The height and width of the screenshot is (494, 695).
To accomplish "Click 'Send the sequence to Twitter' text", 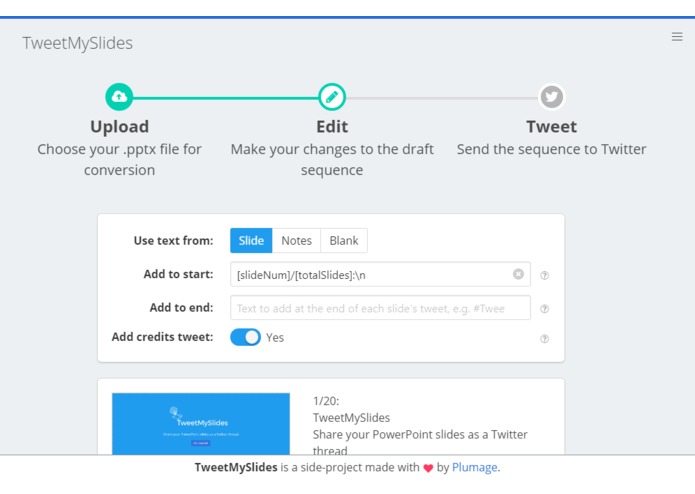I will 551,149.
